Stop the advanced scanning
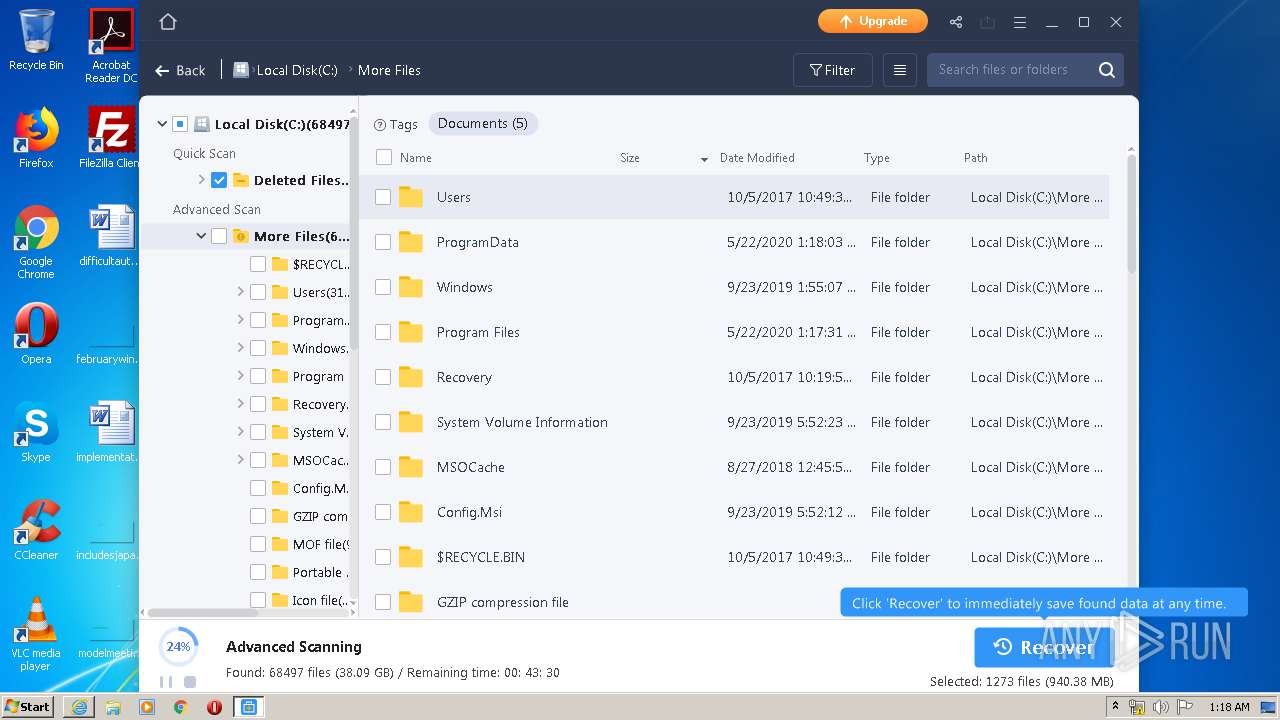This screenshot has height=720, width=1280. pyautogui.click(x=190, y=682)
